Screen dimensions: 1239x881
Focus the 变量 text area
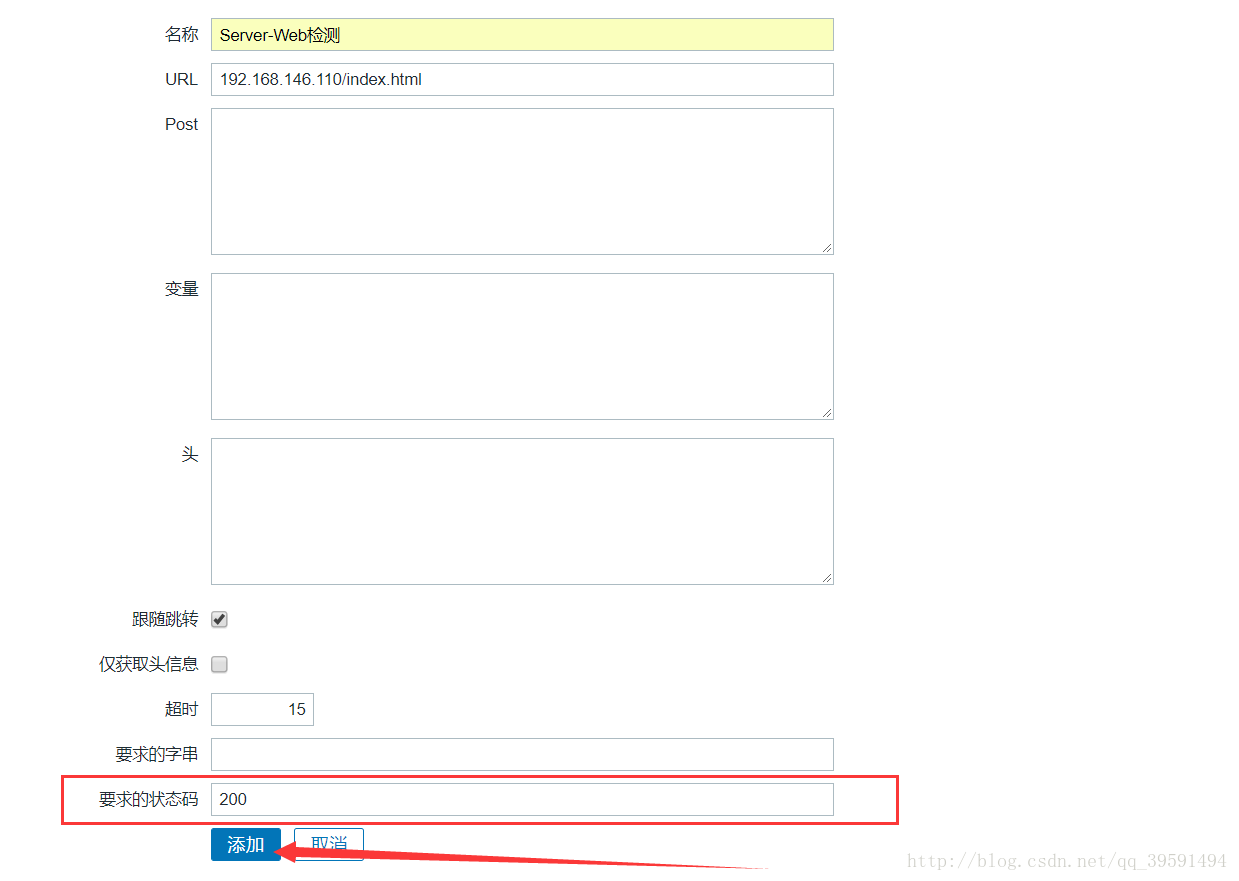(x=521, y=346)
